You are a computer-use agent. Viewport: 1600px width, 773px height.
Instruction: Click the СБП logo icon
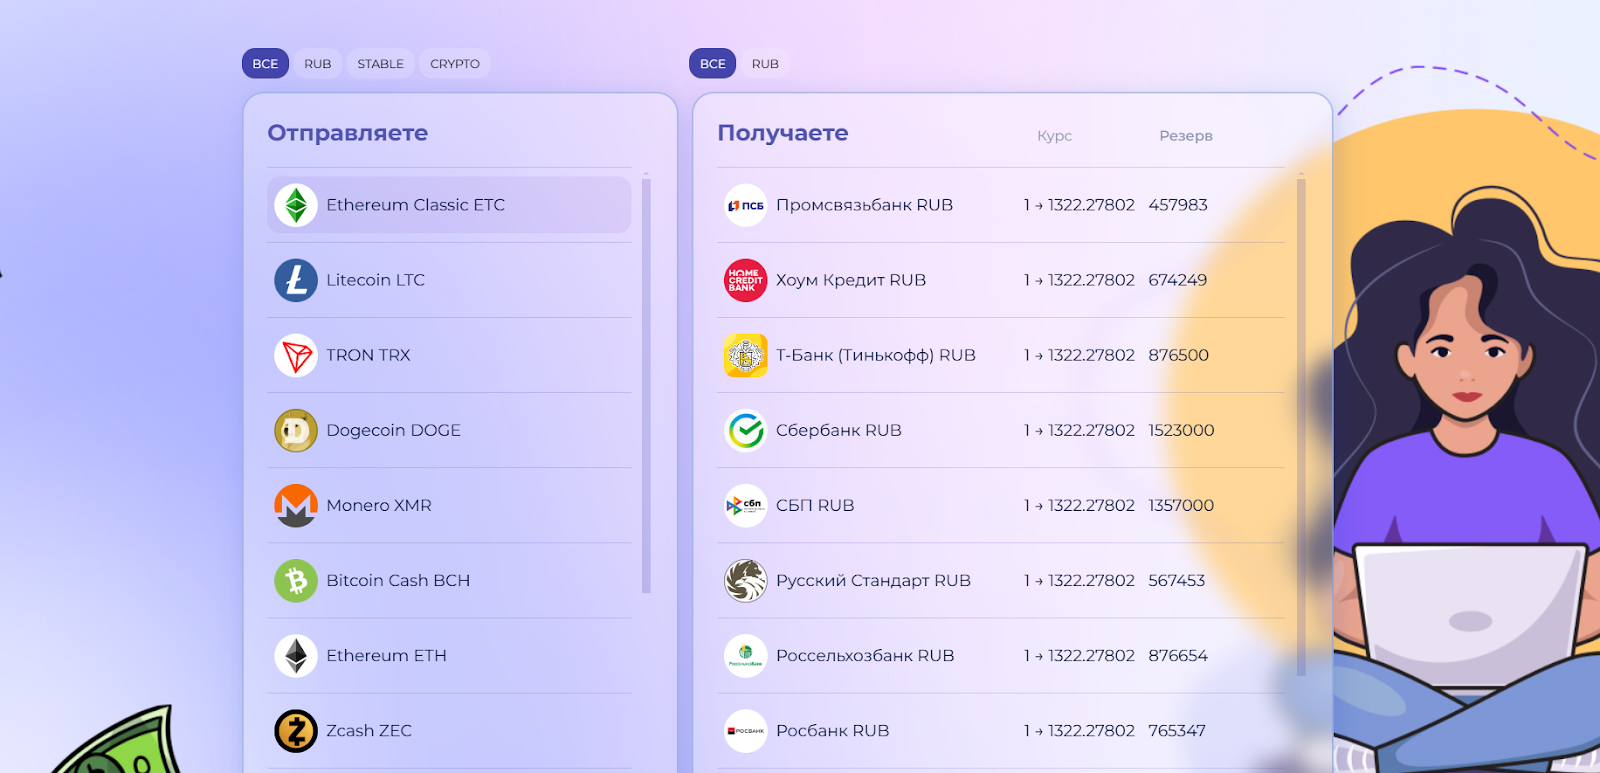[x=746, y=505]
